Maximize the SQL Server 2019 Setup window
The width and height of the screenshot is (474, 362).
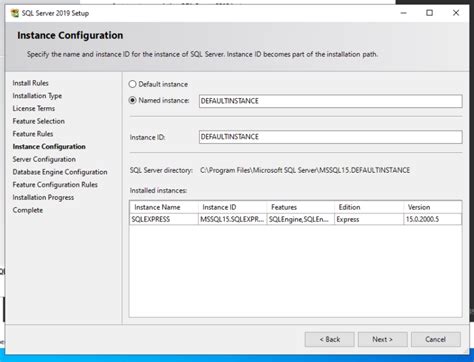429,13
